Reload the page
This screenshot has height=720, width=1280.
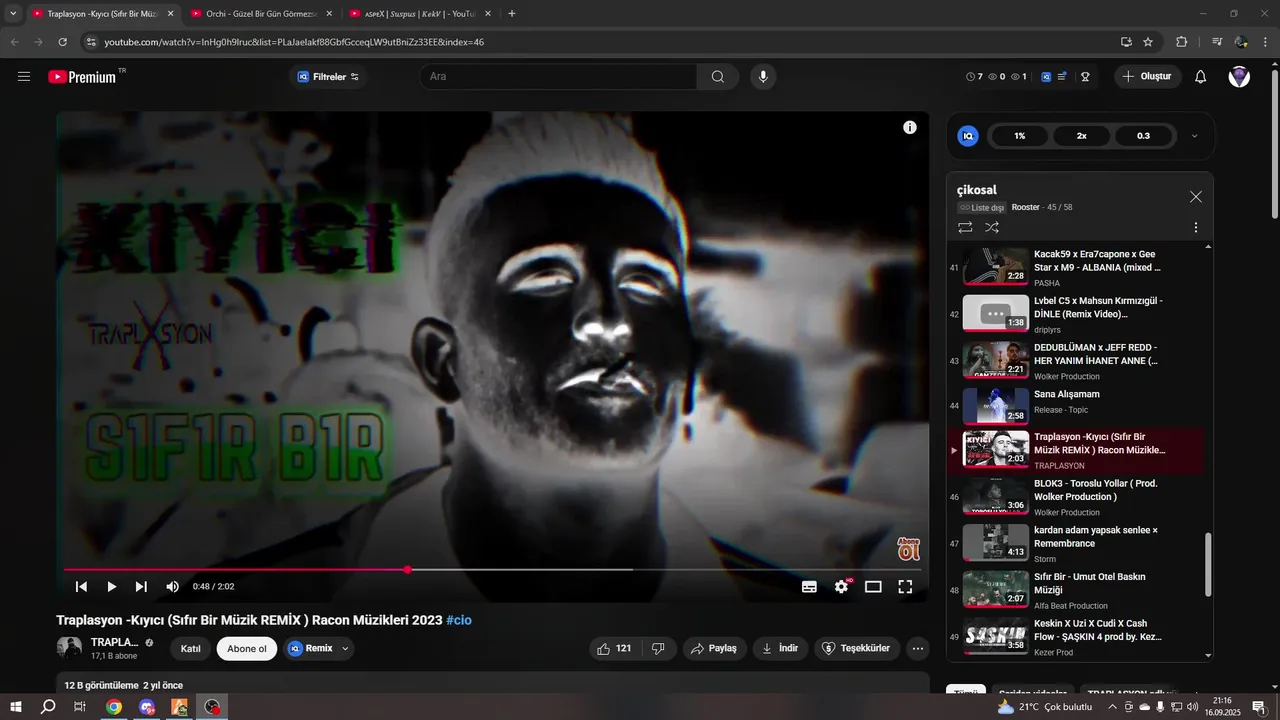coord(63,42)
